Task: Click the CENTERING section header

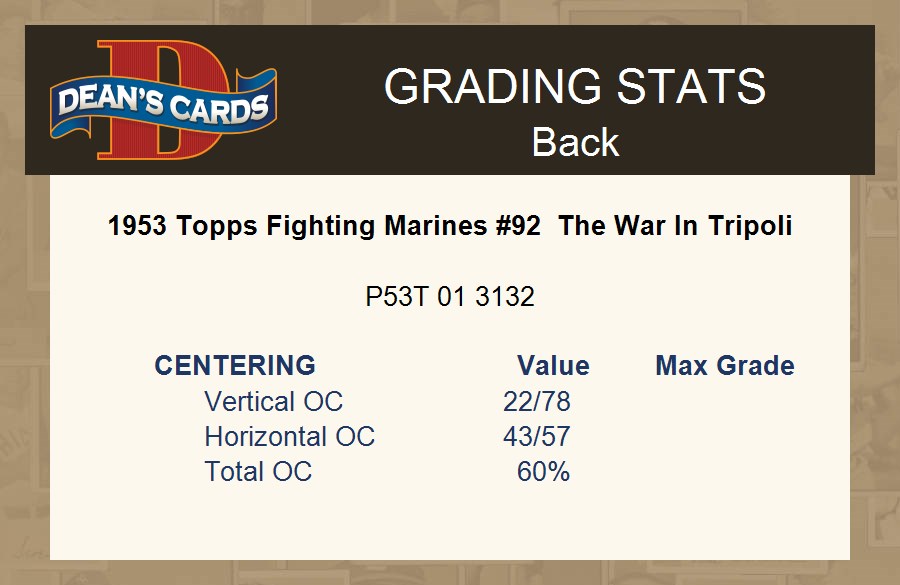Action: [x=235, y=366]
